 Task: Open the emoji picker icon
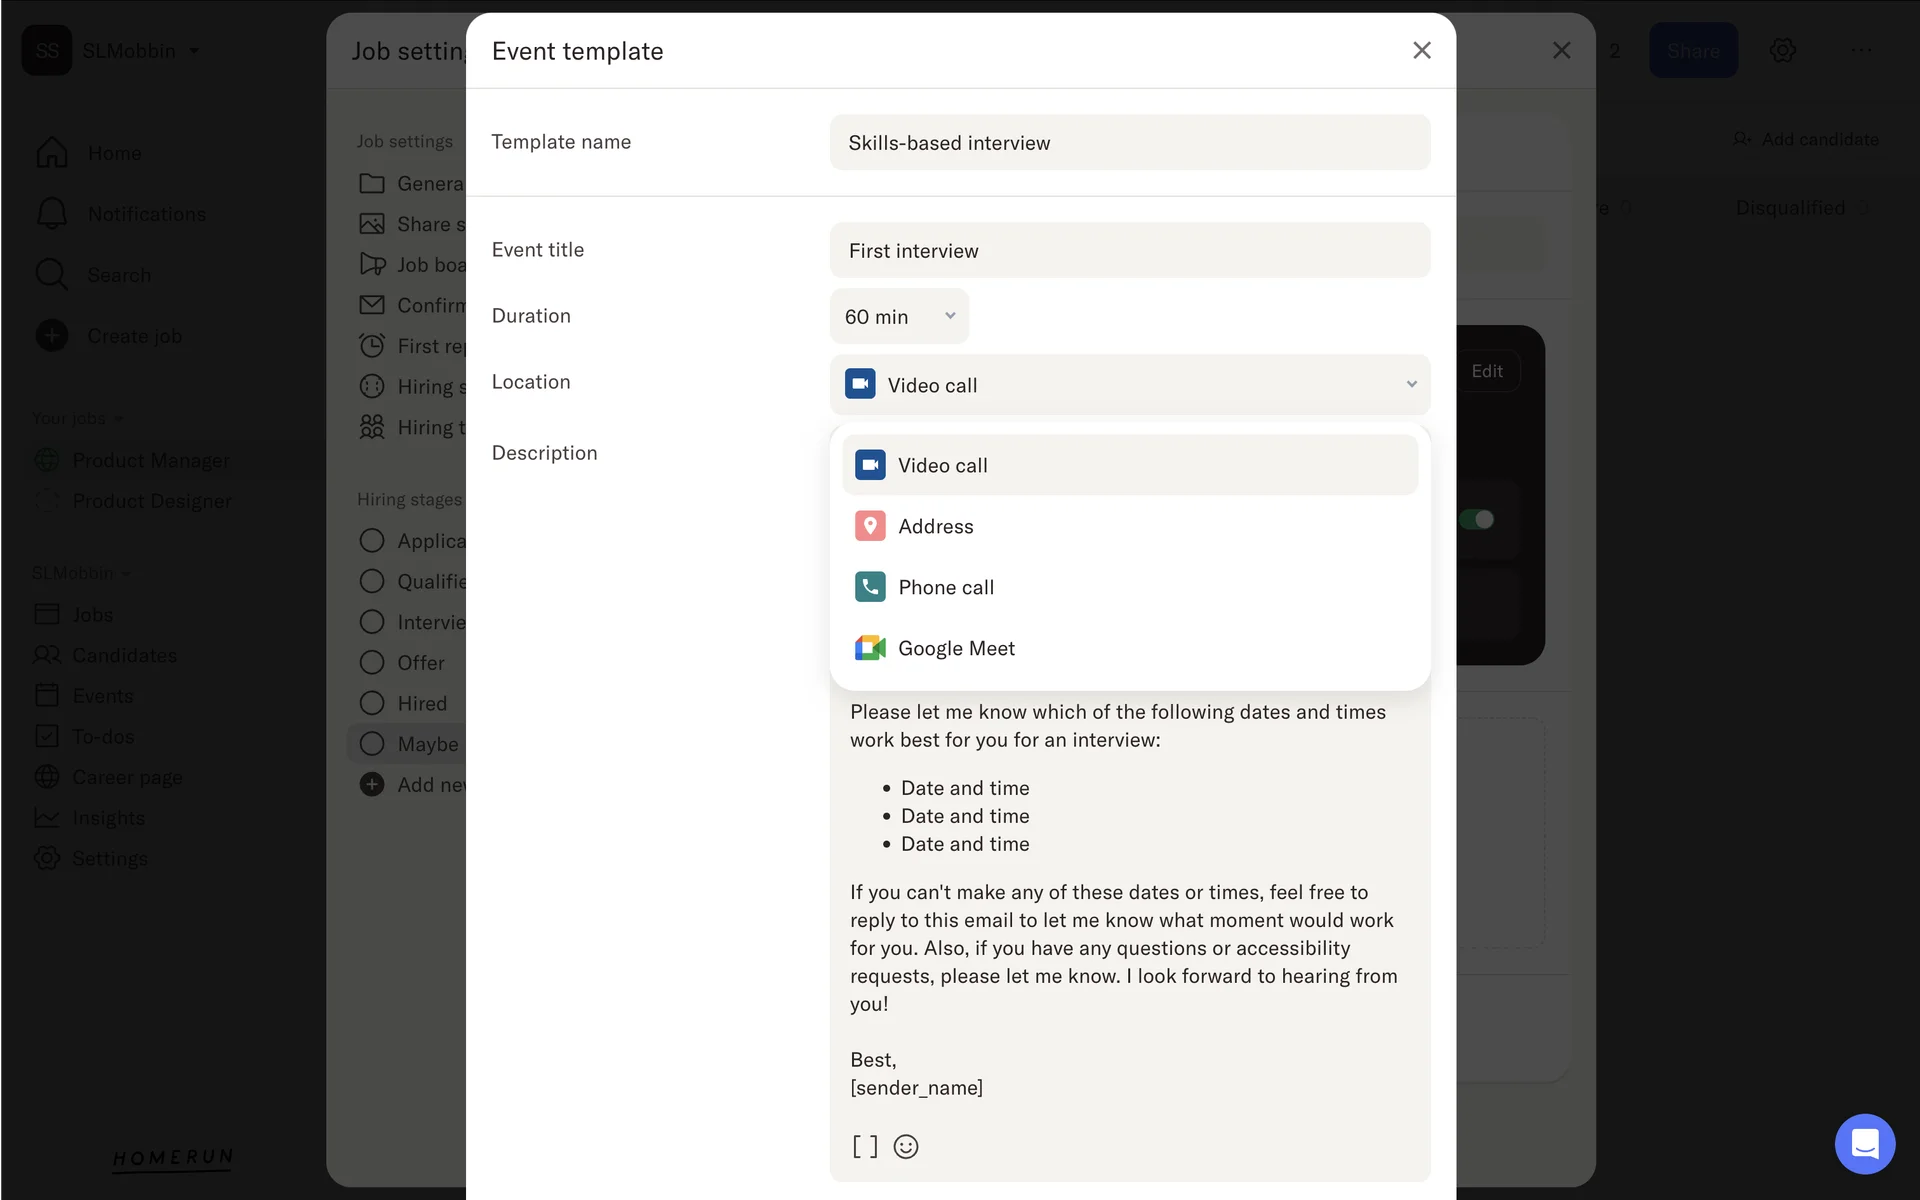[x=906, y=1146]
